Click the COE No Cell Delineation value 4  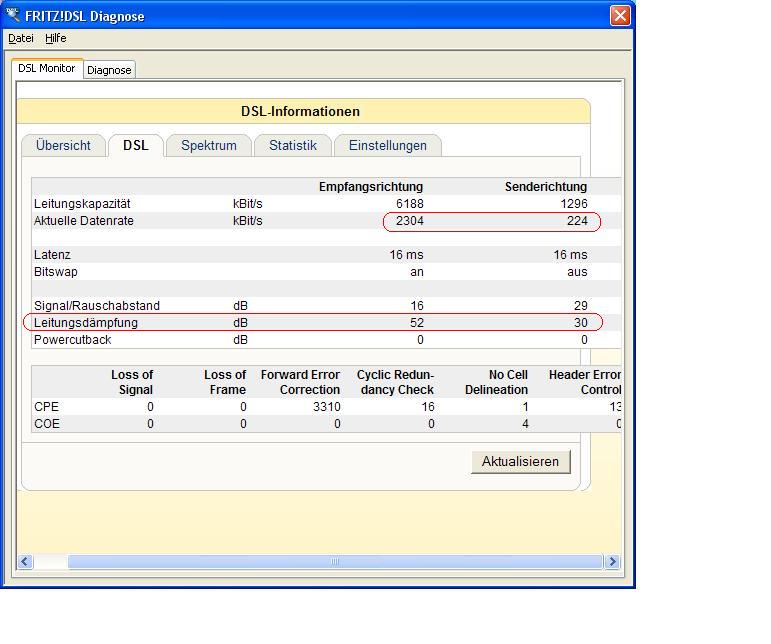click(525, 424)
